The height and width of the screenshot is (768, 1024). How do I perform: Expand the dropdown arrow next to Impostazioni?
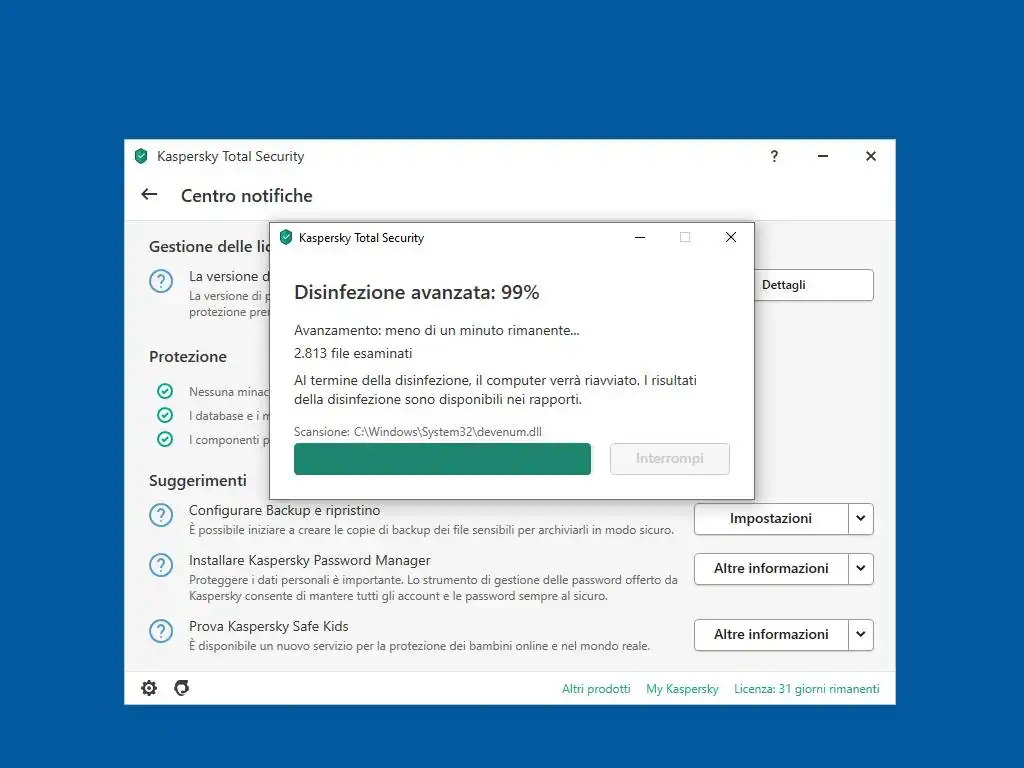click(x=861, y=519)
